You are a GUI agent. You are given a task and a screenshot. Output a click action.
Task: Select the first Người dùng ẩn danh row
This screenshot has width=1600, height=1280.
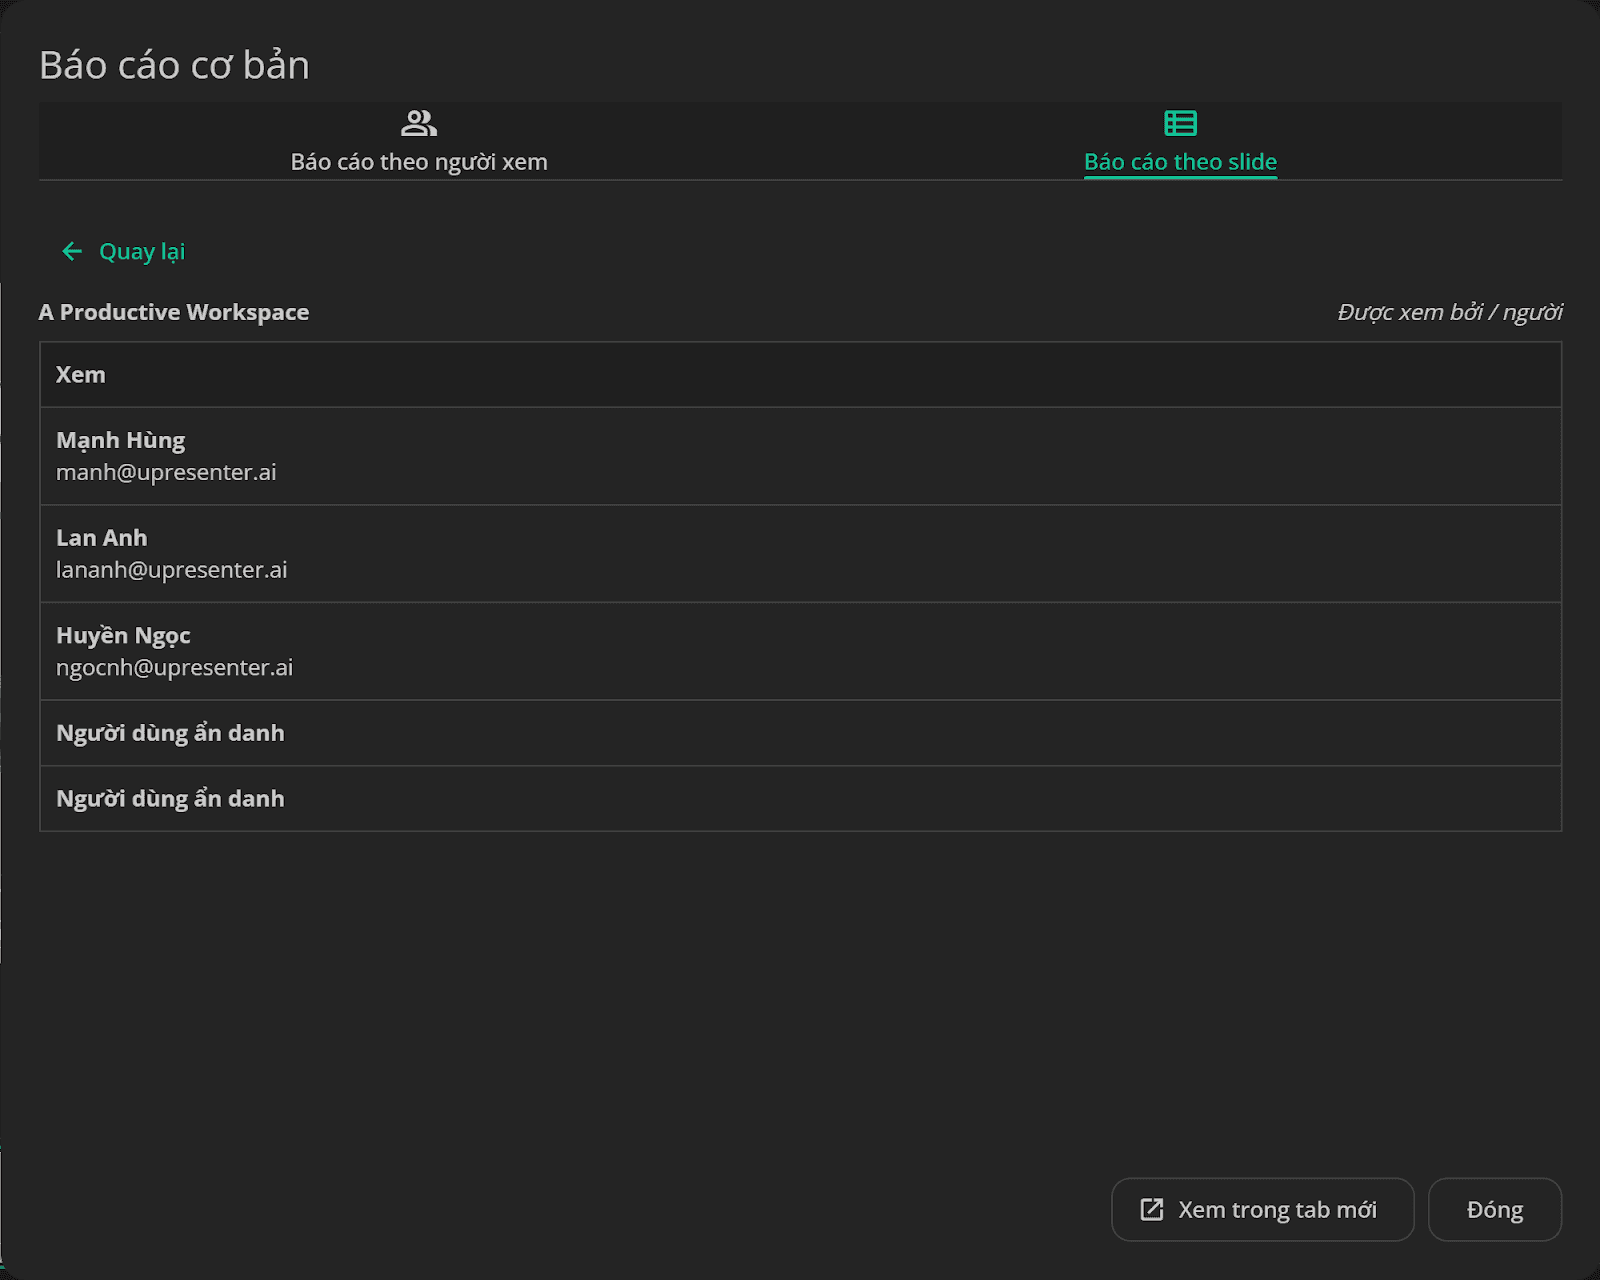800,733
